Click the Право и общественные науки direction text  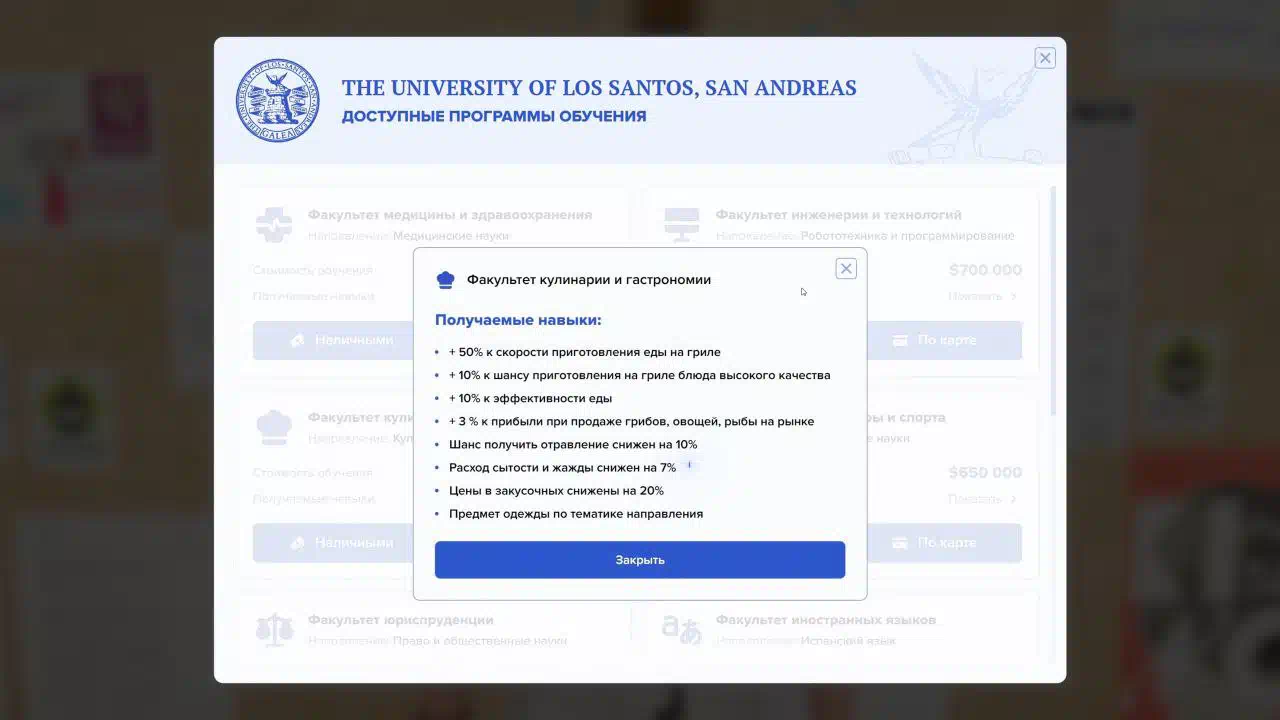(x=480, y=641)
